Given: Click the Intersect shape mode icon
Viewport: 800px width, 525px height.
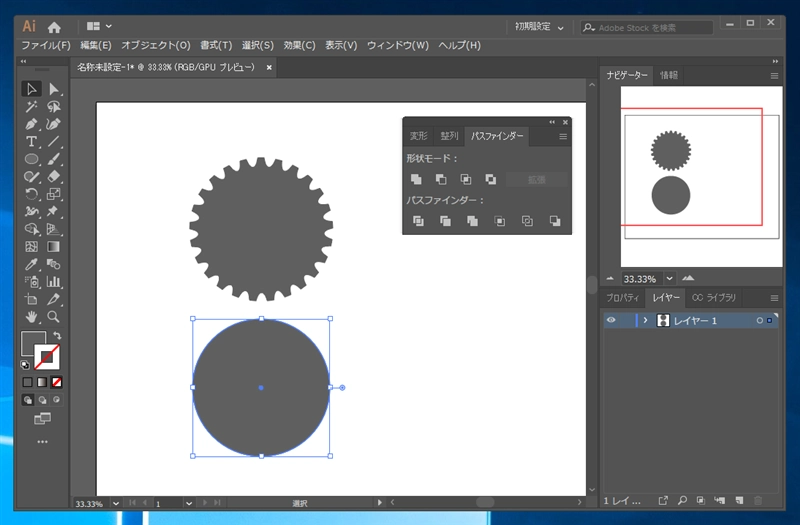Looking at the screenshot, I should (x=466, y=179).
